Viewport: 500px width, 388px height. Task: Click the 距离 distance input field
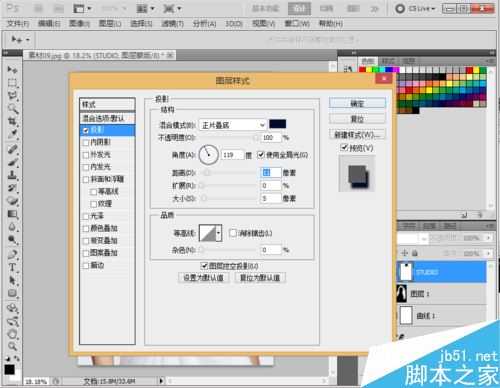click(x=271, y=172)
